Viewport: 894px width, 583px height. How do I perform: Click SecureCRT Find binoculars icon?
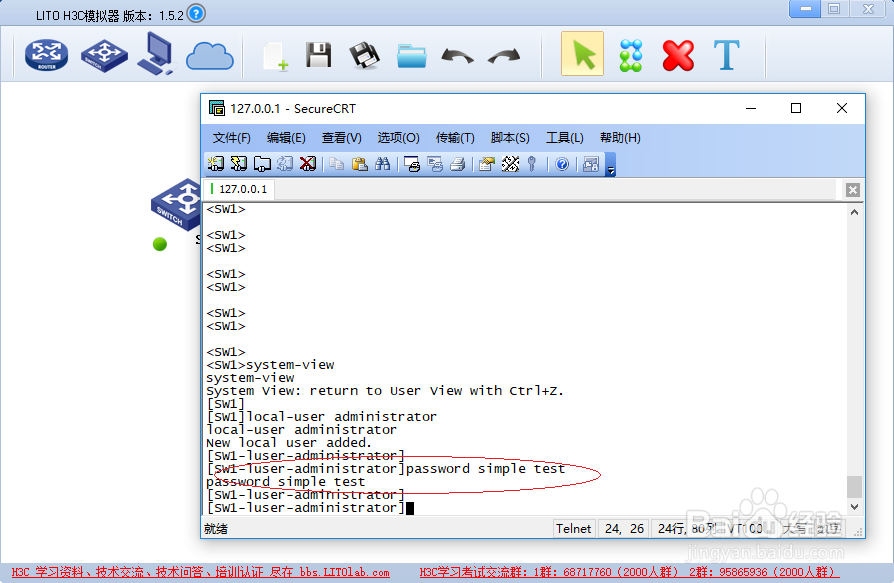(383, 164)
